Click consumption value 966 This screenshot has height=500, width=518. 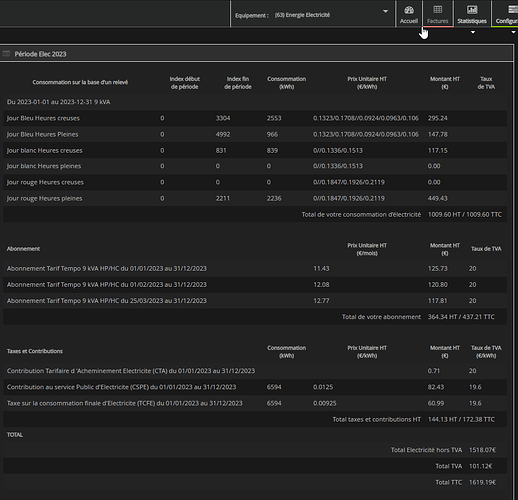point(272,134)
